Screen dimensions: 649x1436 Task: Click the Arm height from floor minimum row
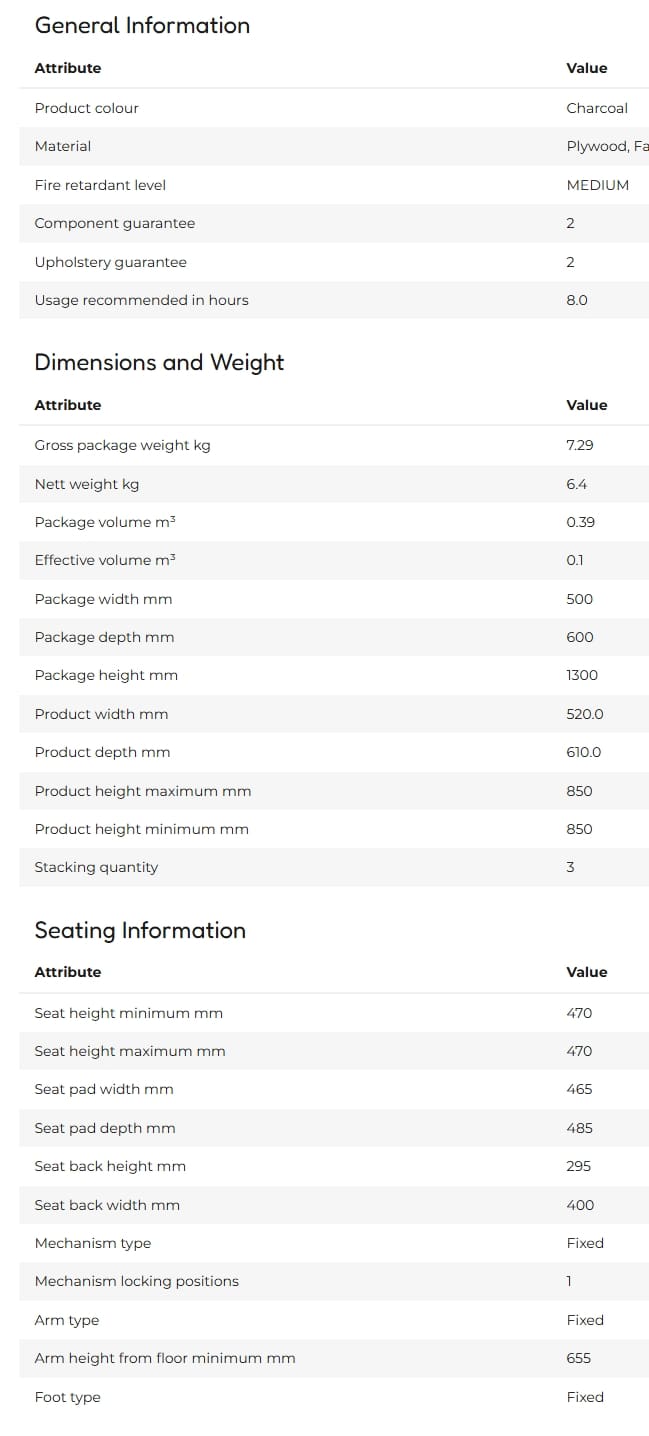334,1358
